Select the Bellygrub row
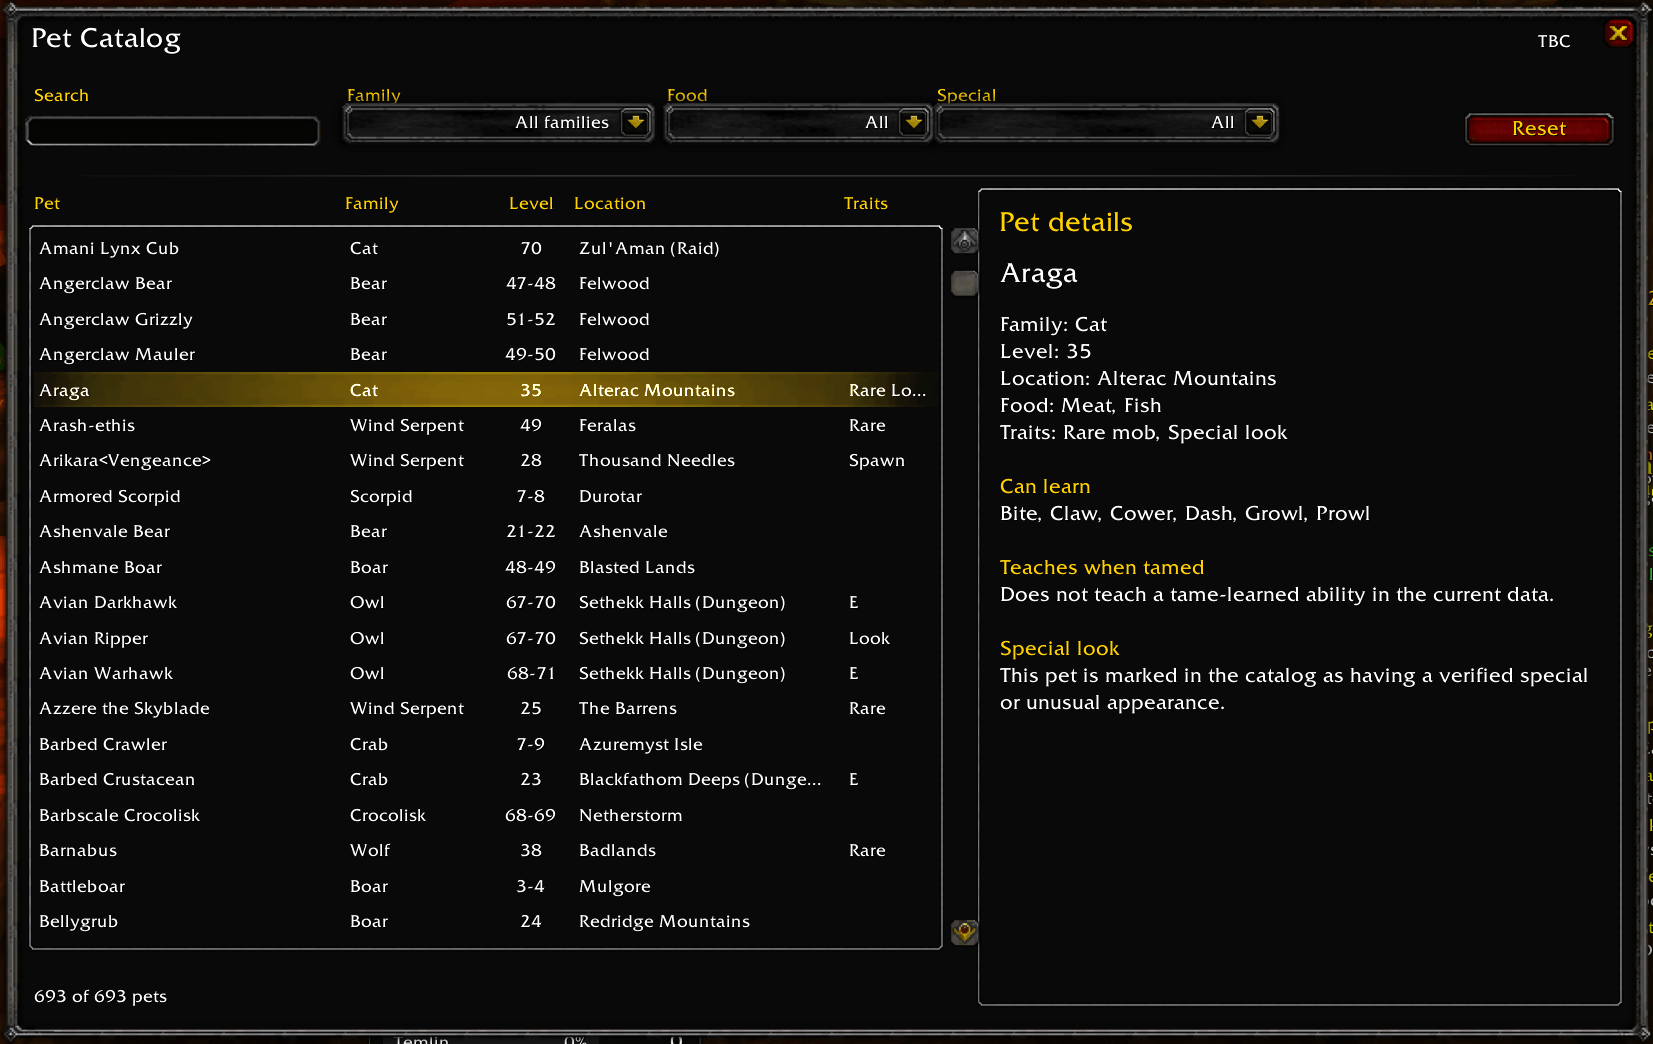The image size is (1653, 1044). 486,921
